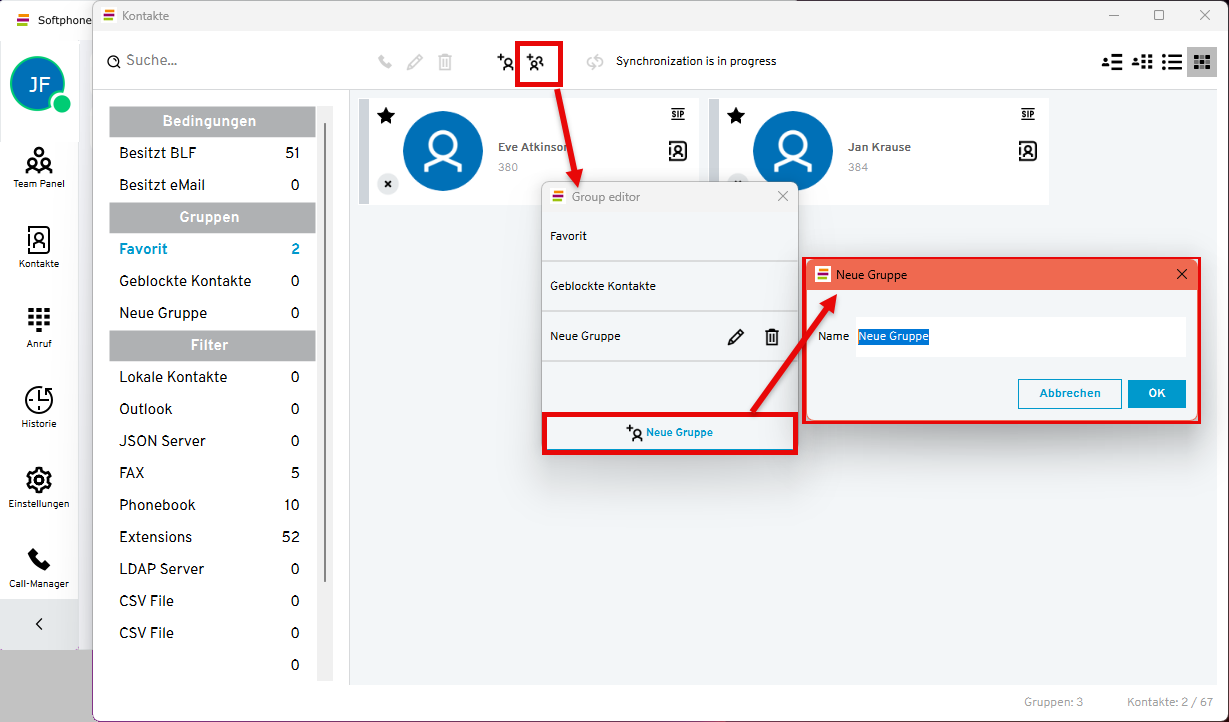Screen dimensions: 1229x722
Task: Click Abbrechen in Neue Gruppe dialog
Action: (x=1069, y=394)
